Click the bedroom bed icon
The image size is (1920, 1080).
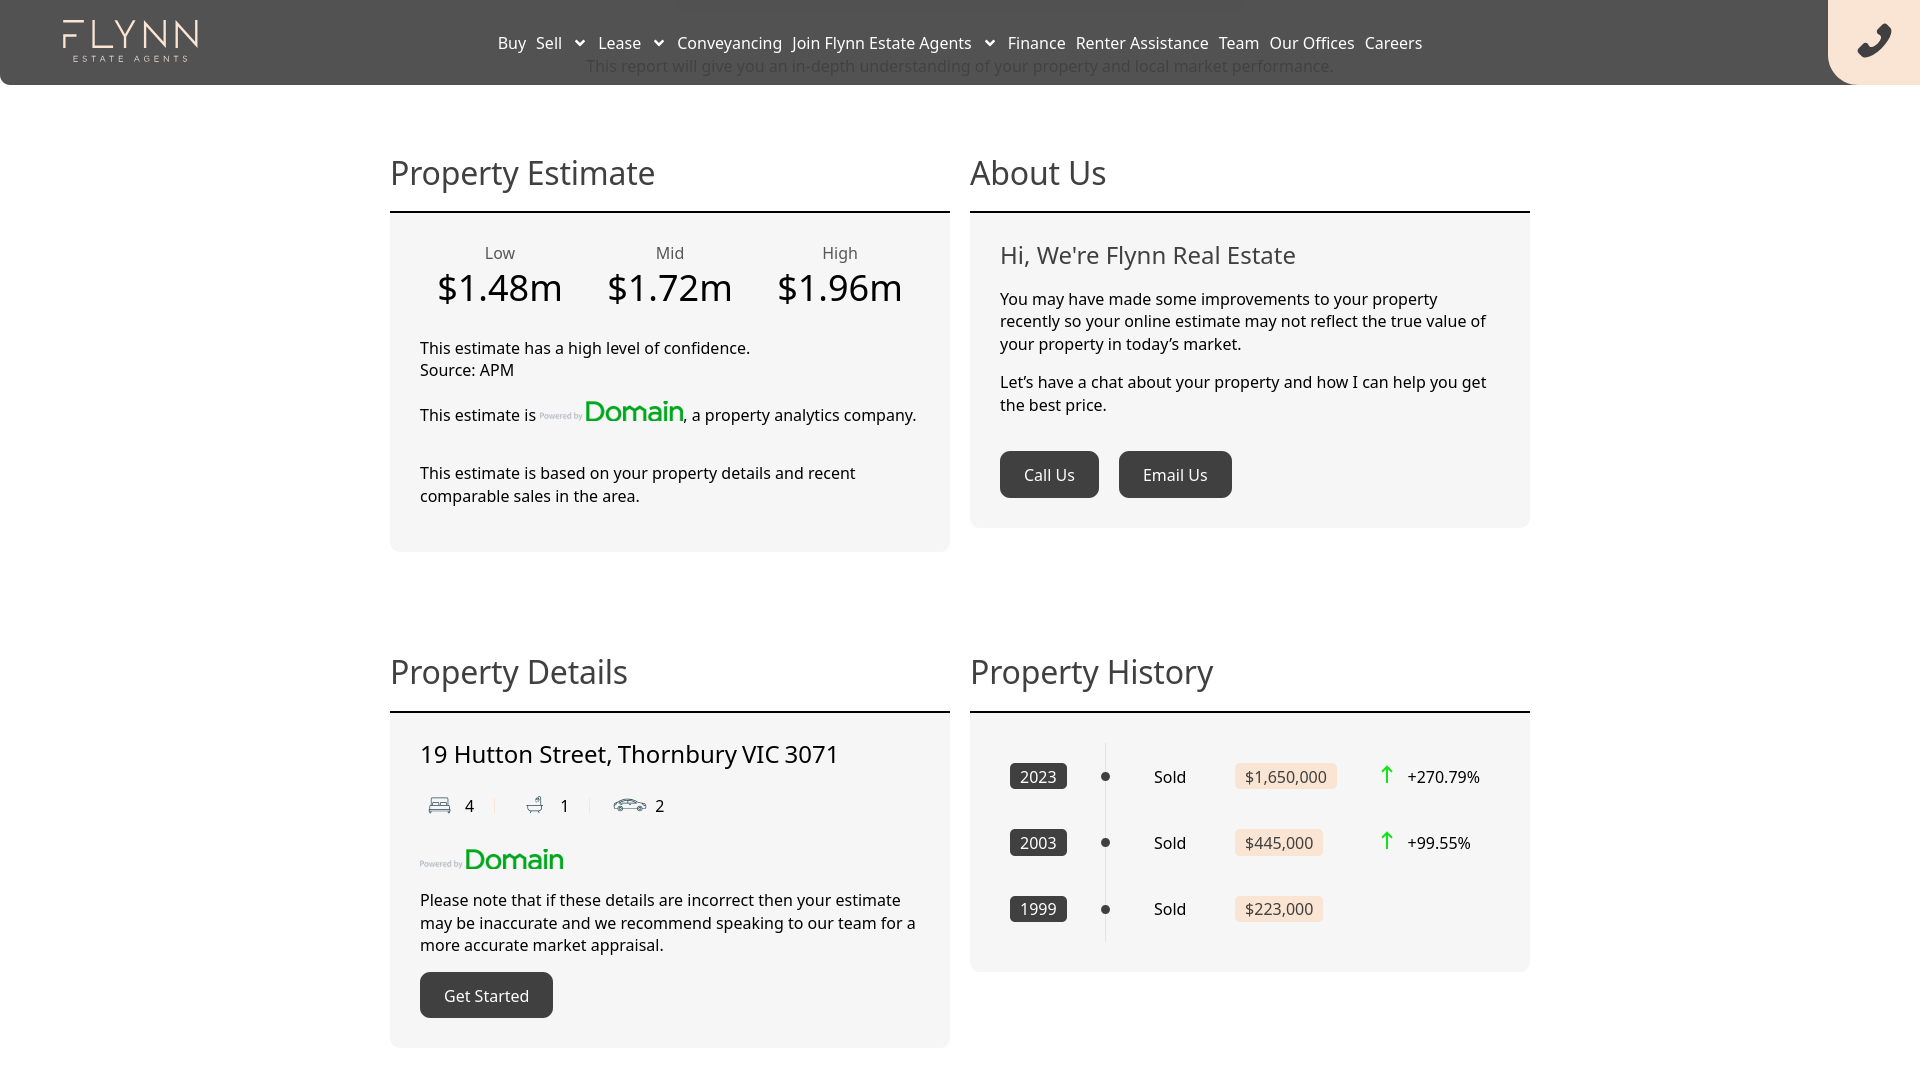439,805
